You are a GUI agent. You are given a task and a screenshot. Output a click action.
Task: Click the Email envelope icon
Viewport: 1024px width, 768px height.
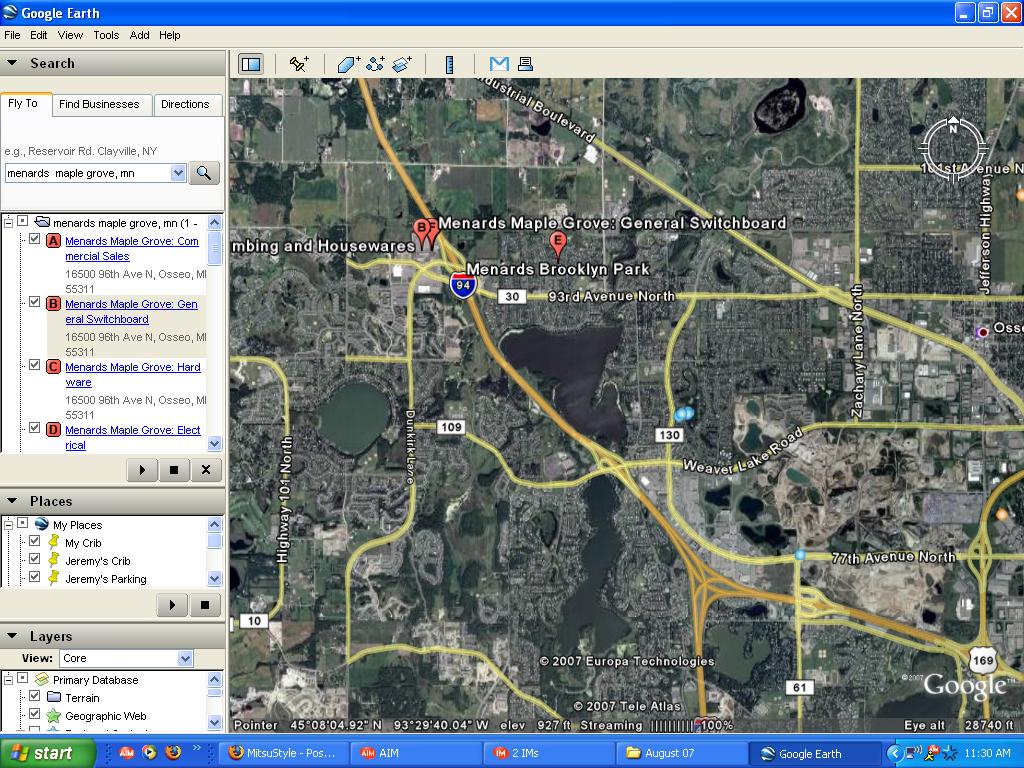499,64
